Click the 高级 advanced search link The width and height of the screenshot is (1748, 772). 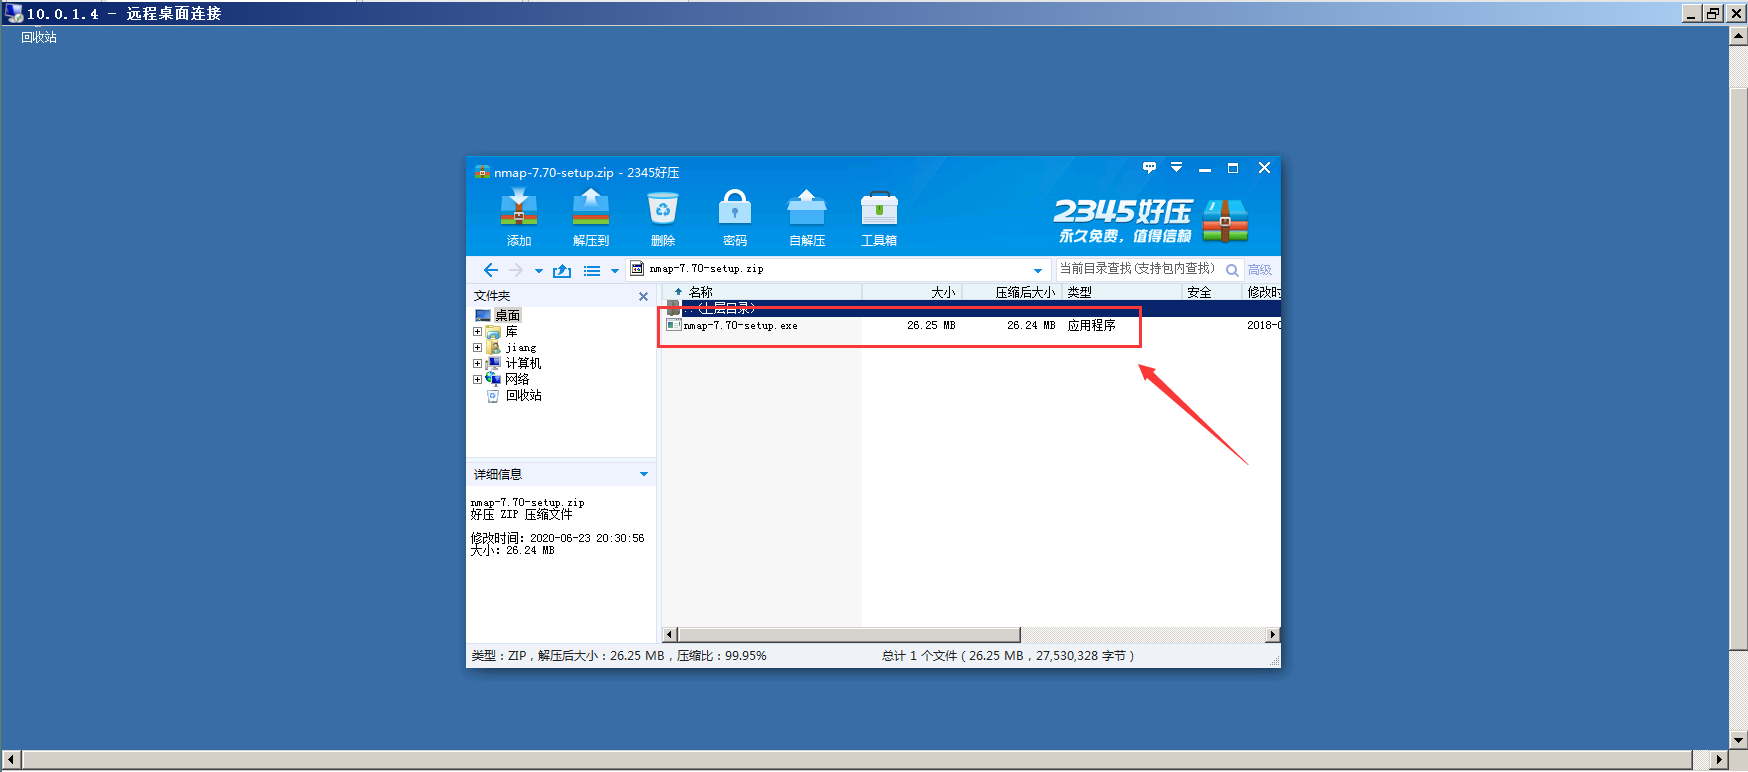[x=1260, y=270]
